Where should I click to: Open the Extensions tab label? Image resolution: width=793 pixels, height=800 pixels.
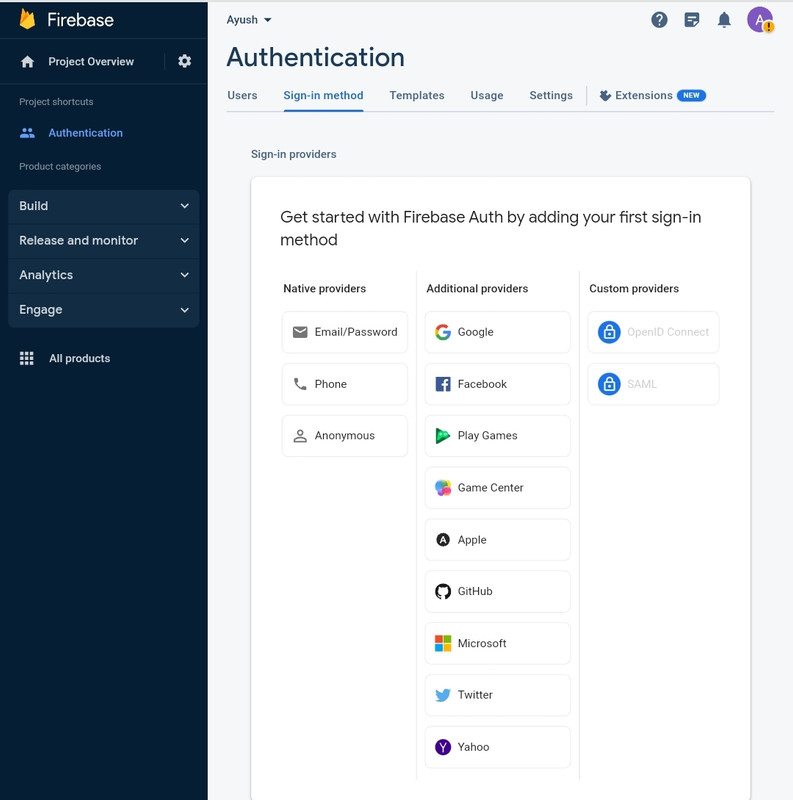(x=644, y=95)
